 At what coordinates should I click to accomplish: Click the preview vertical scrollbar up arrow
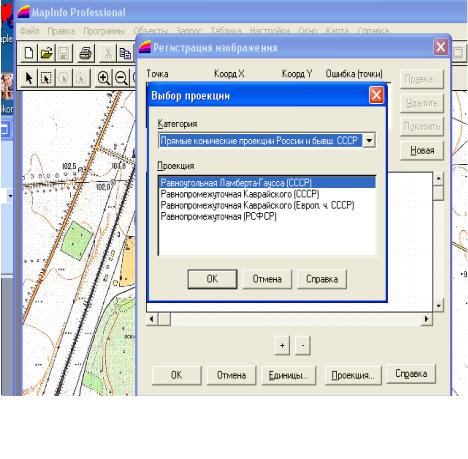coord(438,179)
